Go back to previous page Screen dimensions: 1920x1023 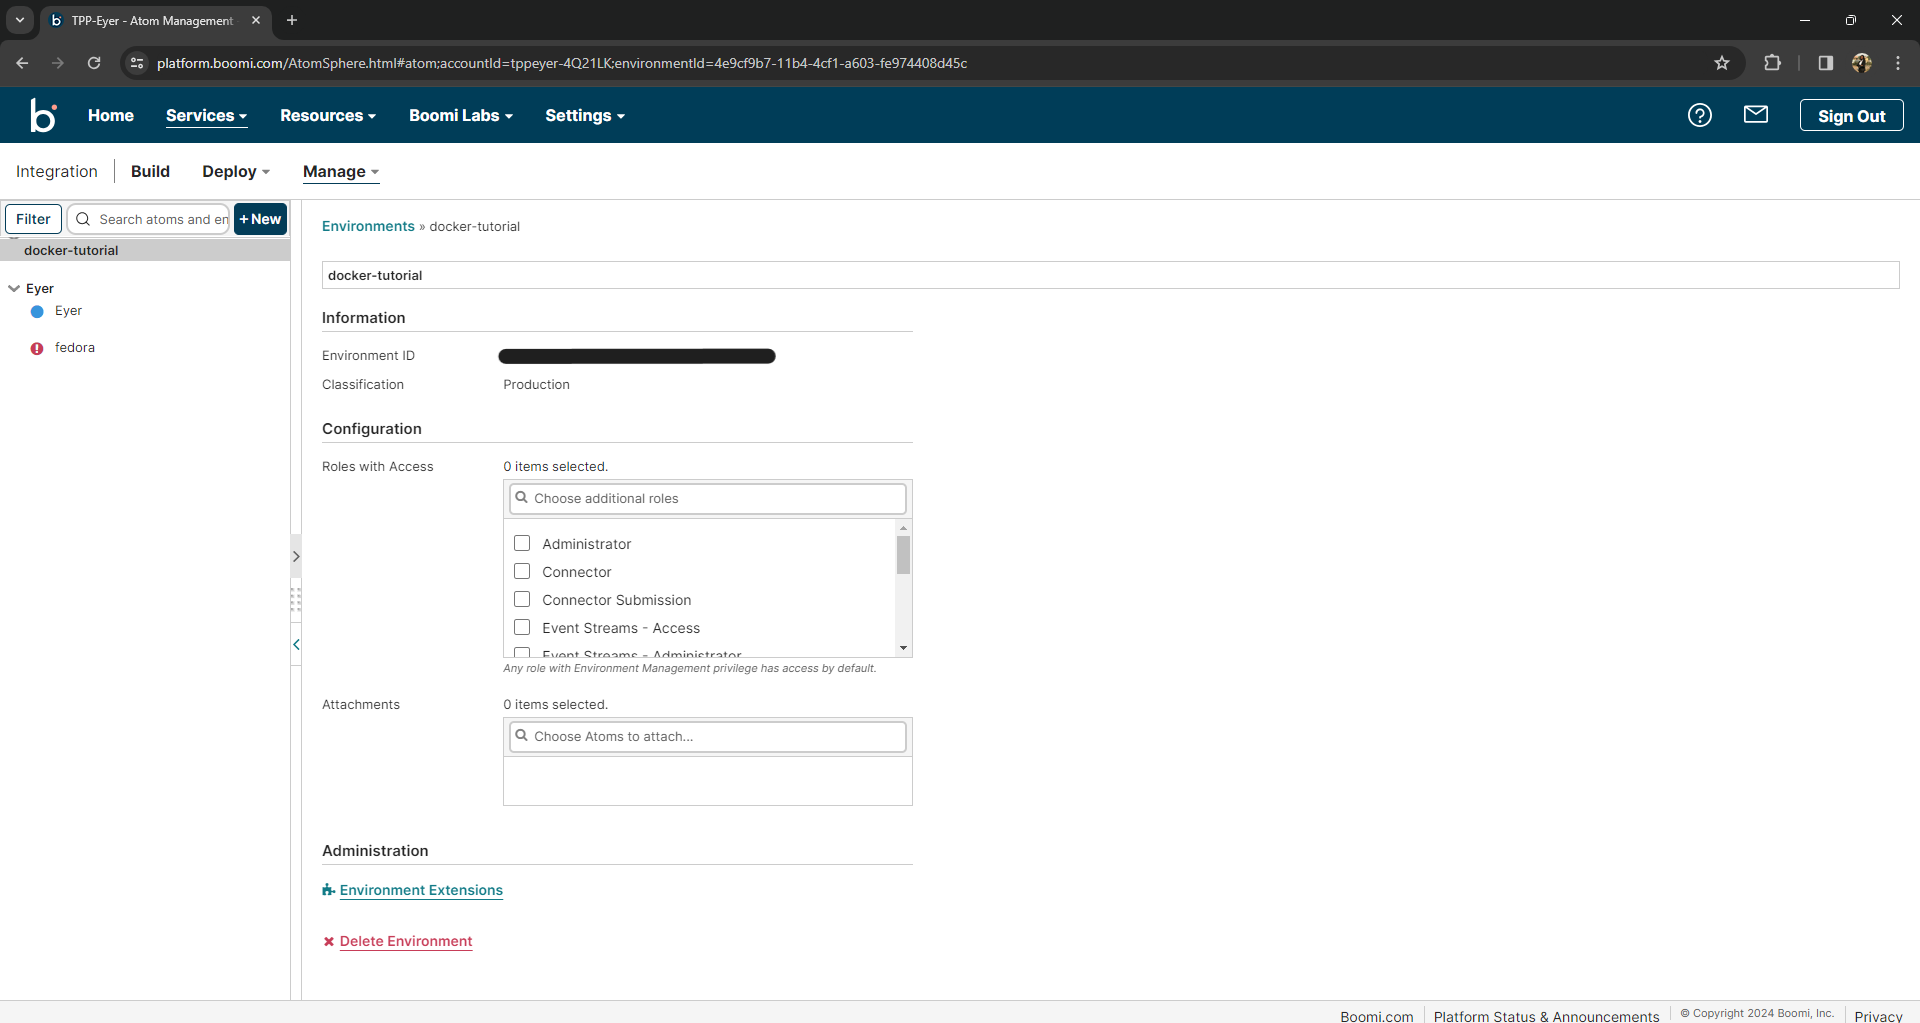(22, 63)
